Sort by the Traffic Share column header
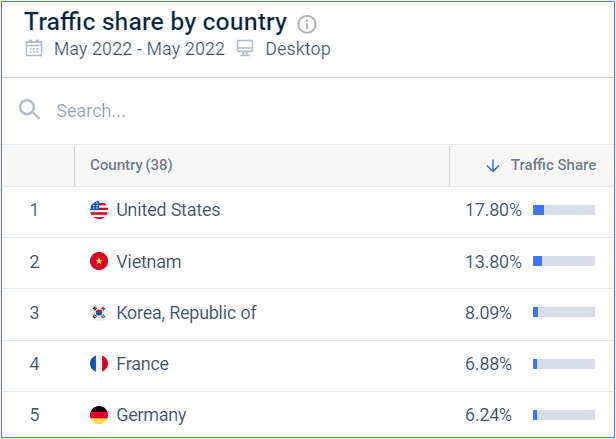The height and width of the screenshot is (439, 616). click(553, 165)
